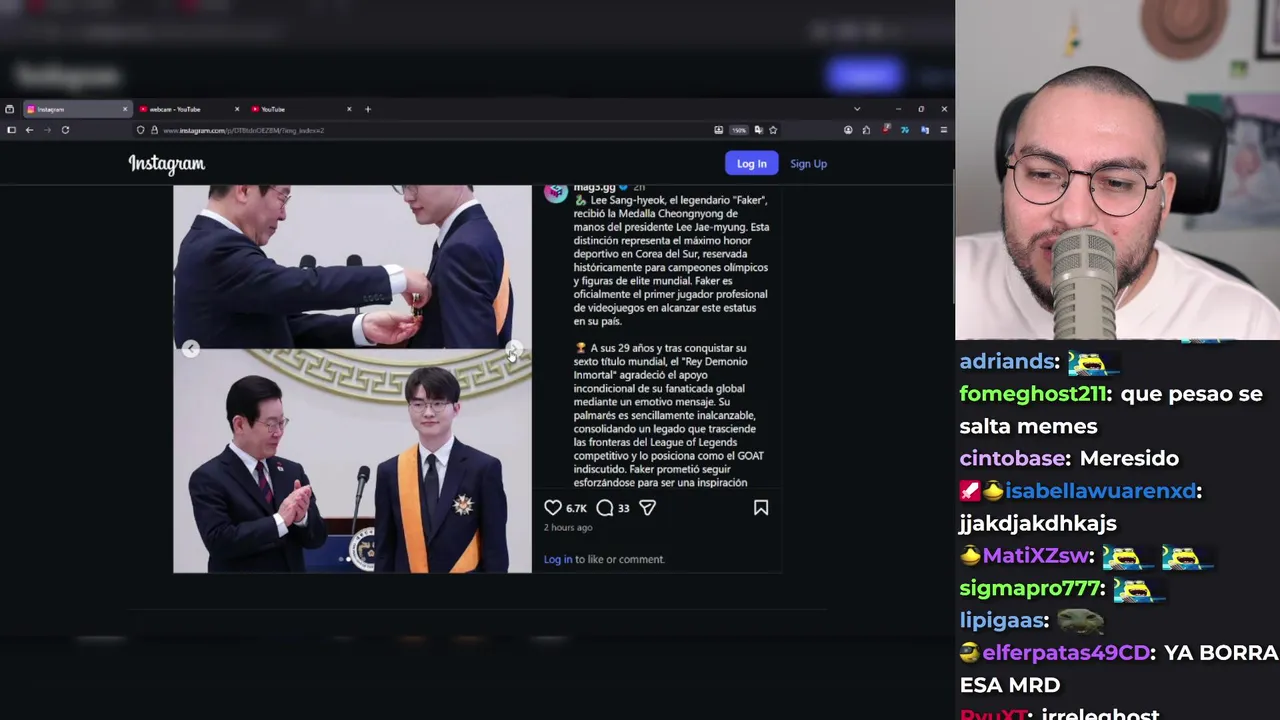Click the lipigaas username in chat
The image size is (1280, 720).
pos(1004,620)
